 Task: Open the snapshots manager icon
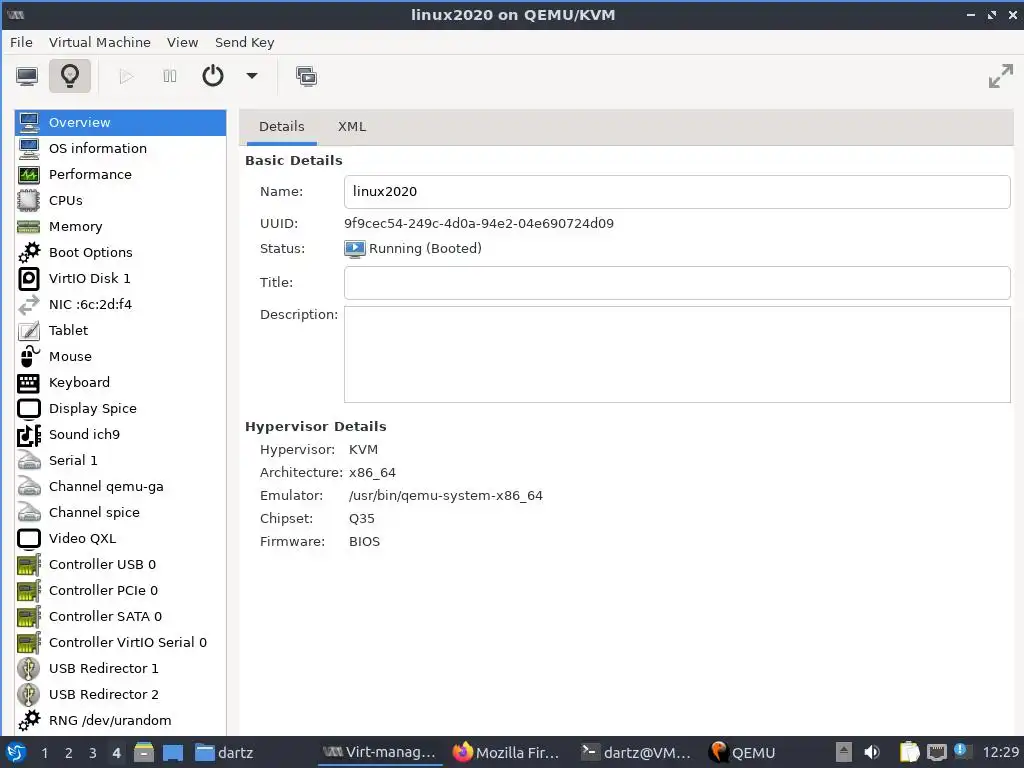[x=306, y=76]
